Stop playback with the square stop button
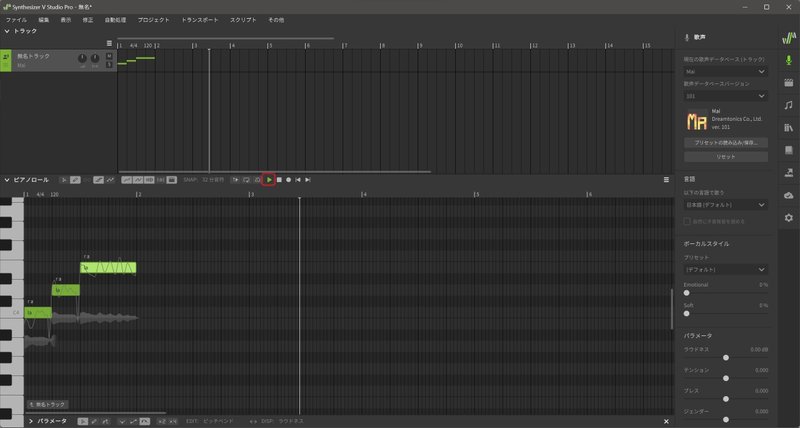 pyautogui.click(x=279, y=180)
